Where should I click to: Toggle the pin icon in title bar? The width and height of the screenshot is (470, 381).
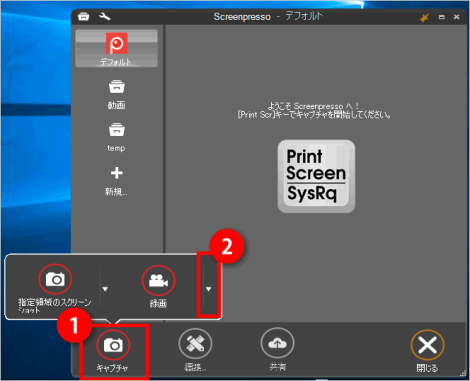coord(424,17)
